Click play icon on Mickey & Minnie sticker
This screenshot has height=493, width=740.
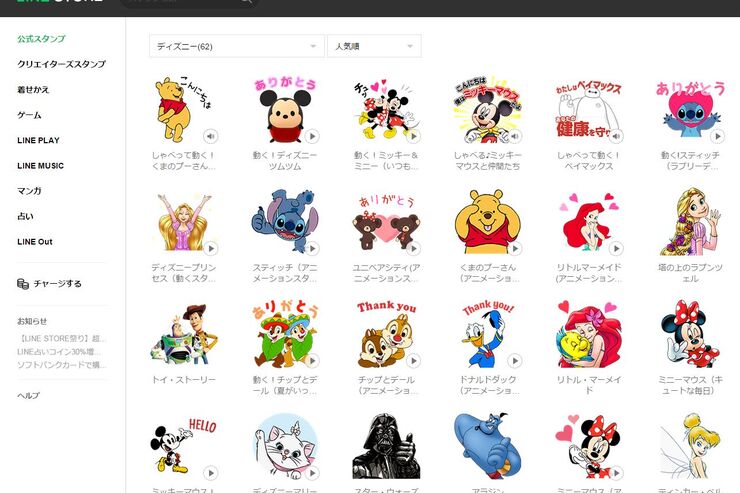(413, 136)
